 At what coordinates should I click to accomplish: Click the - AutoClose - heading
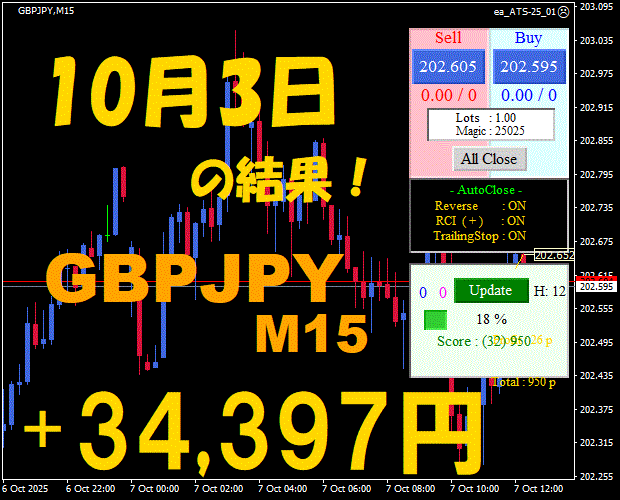pos(486,190)
